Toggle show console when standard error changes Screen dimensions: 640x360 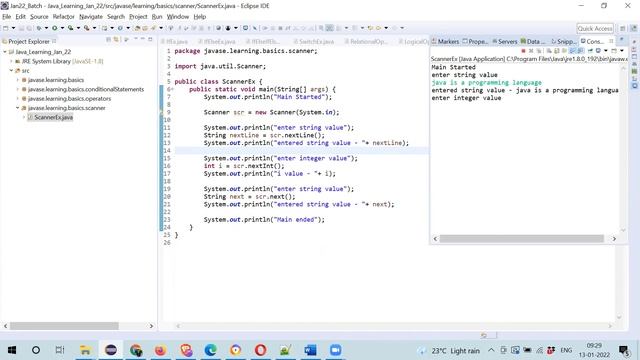click(580, 51)
